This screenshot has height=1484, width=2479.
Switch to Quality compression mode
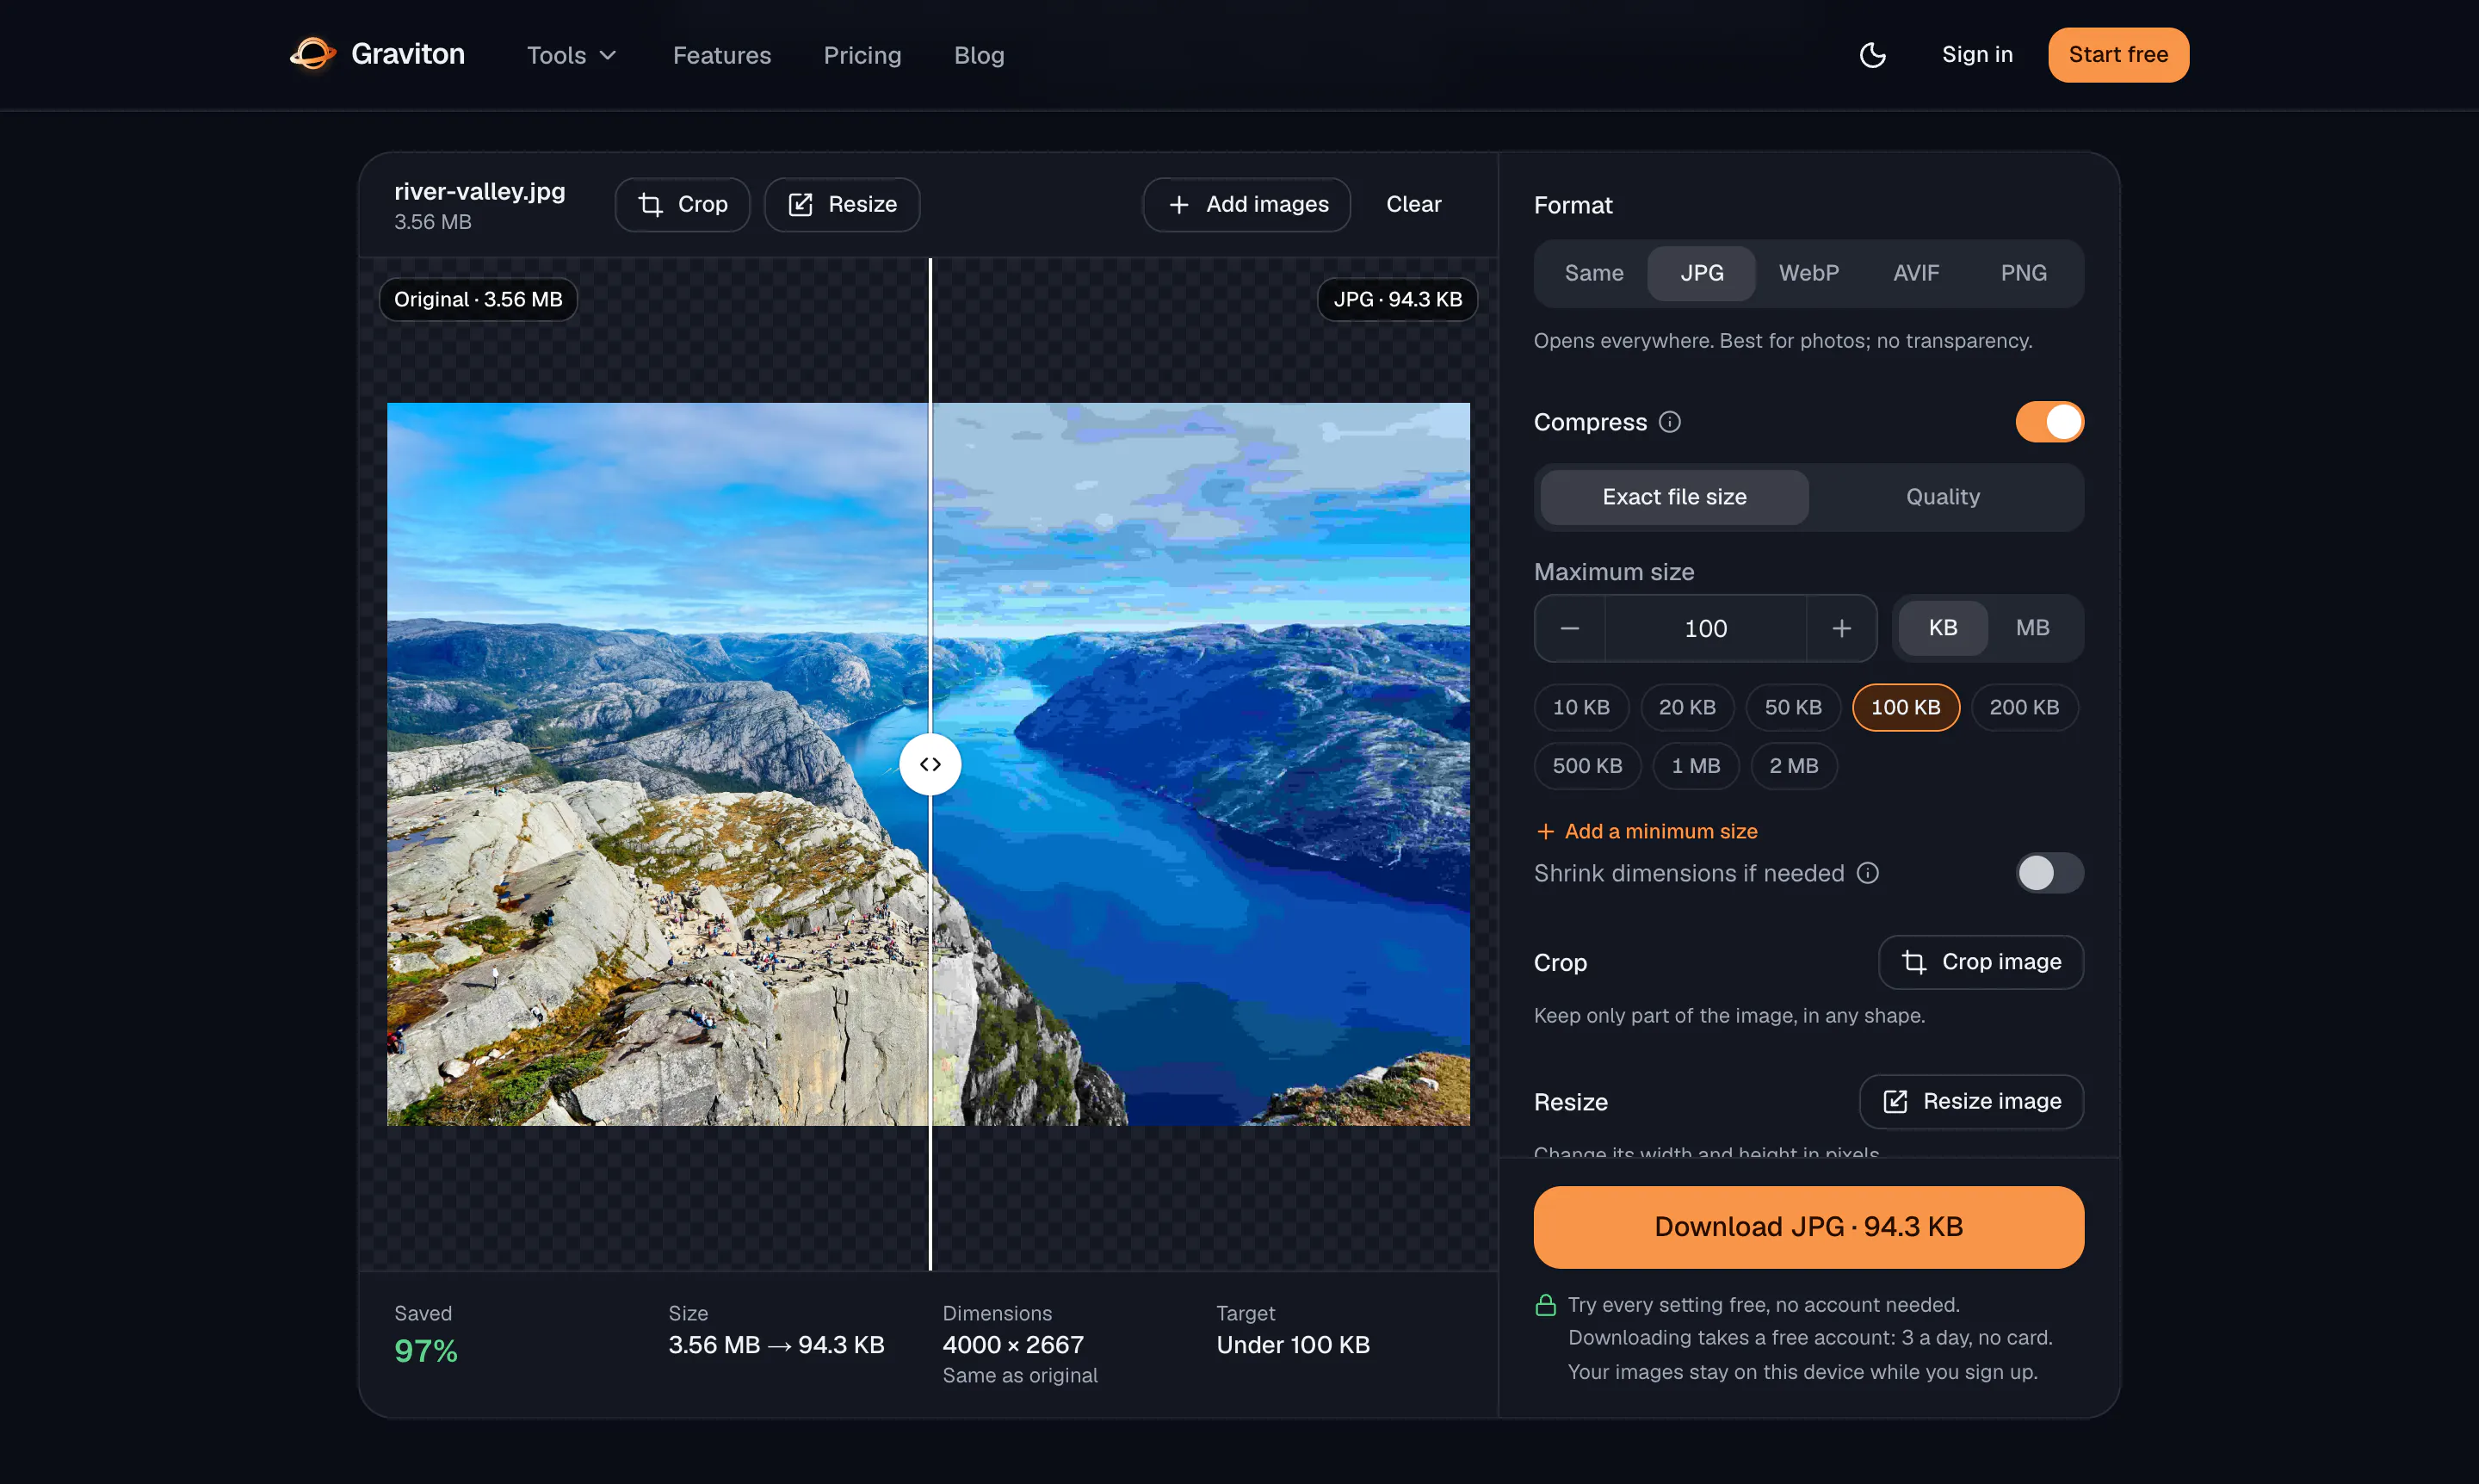point(1942,497)
